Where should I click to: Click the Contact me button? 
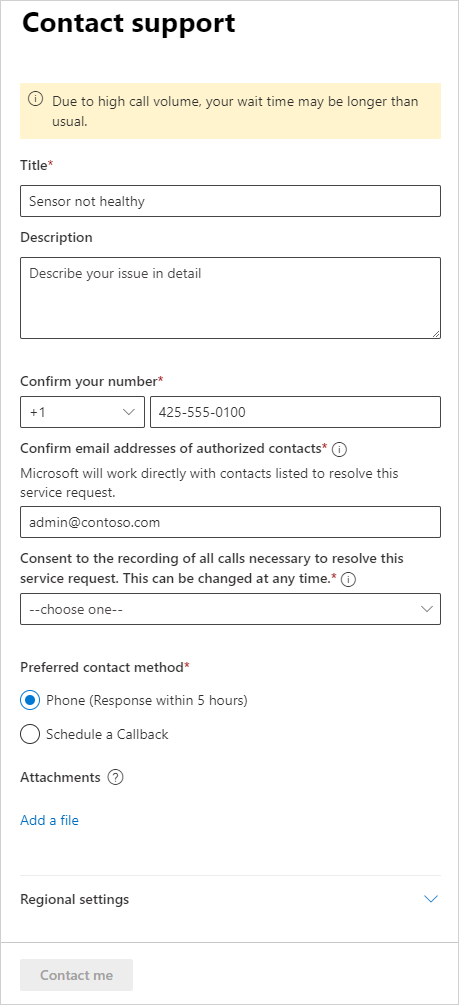[x=76, y=975]
